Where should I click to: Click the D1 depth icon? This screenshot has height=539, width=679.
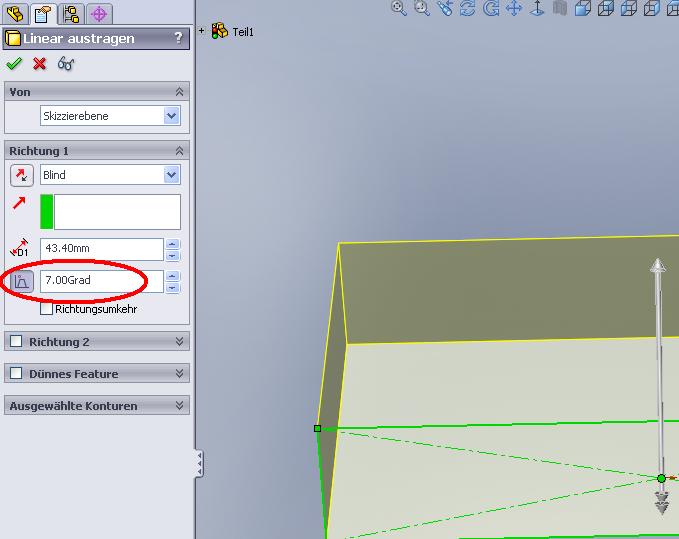(20, 248)
